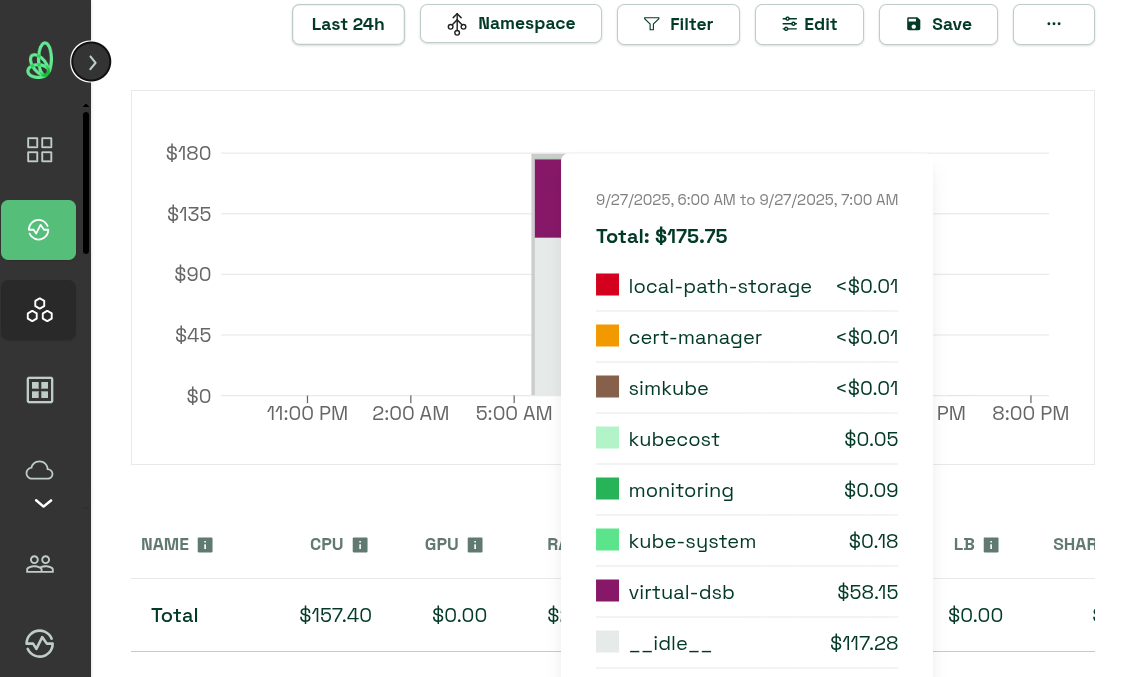Select the highlighted Monitor sidebar icon

pyautogui.click(x=39, y=229)
